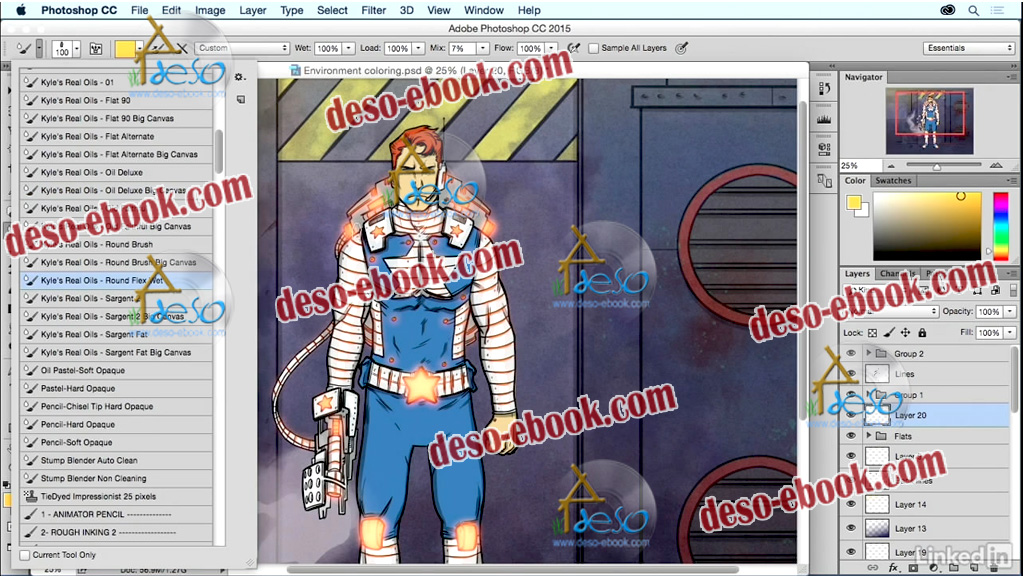Open the Histogram panel icon

(x=825, y=120)
